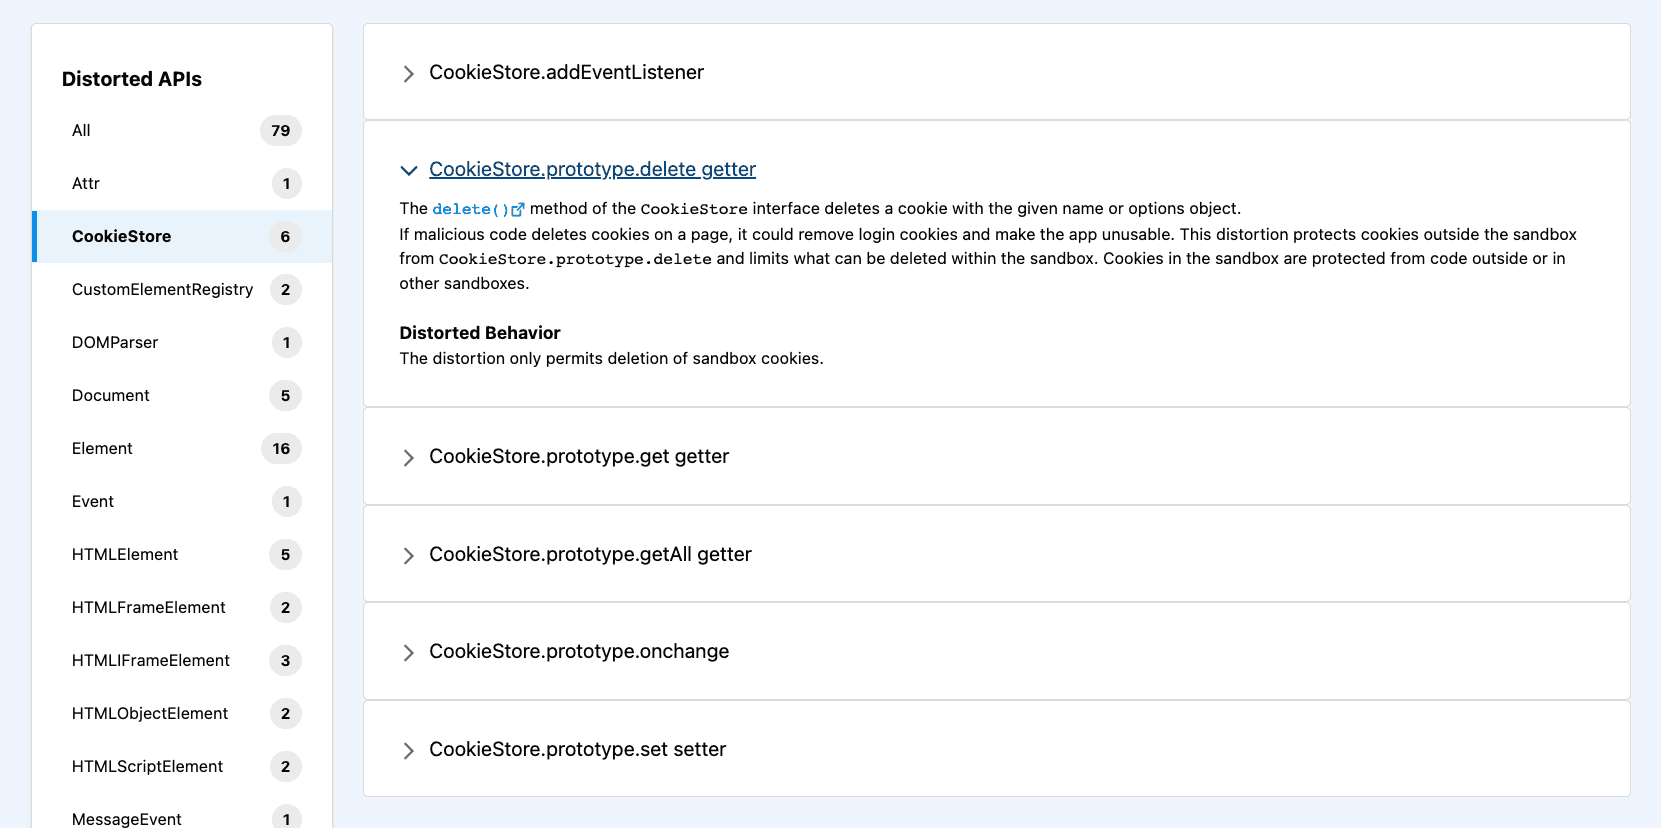Expand the CookieStore.prototype.getAll getter chevron
The height and width of the screenshot is (828, 1661).
point(408,556)
